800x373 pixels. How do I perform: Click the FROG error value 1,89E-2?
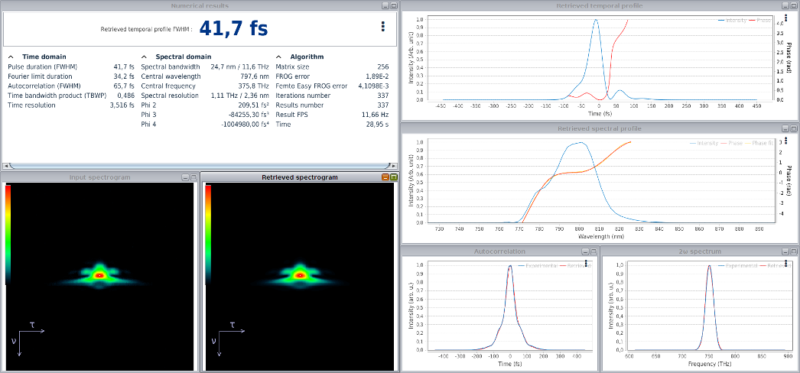point(379,77)
